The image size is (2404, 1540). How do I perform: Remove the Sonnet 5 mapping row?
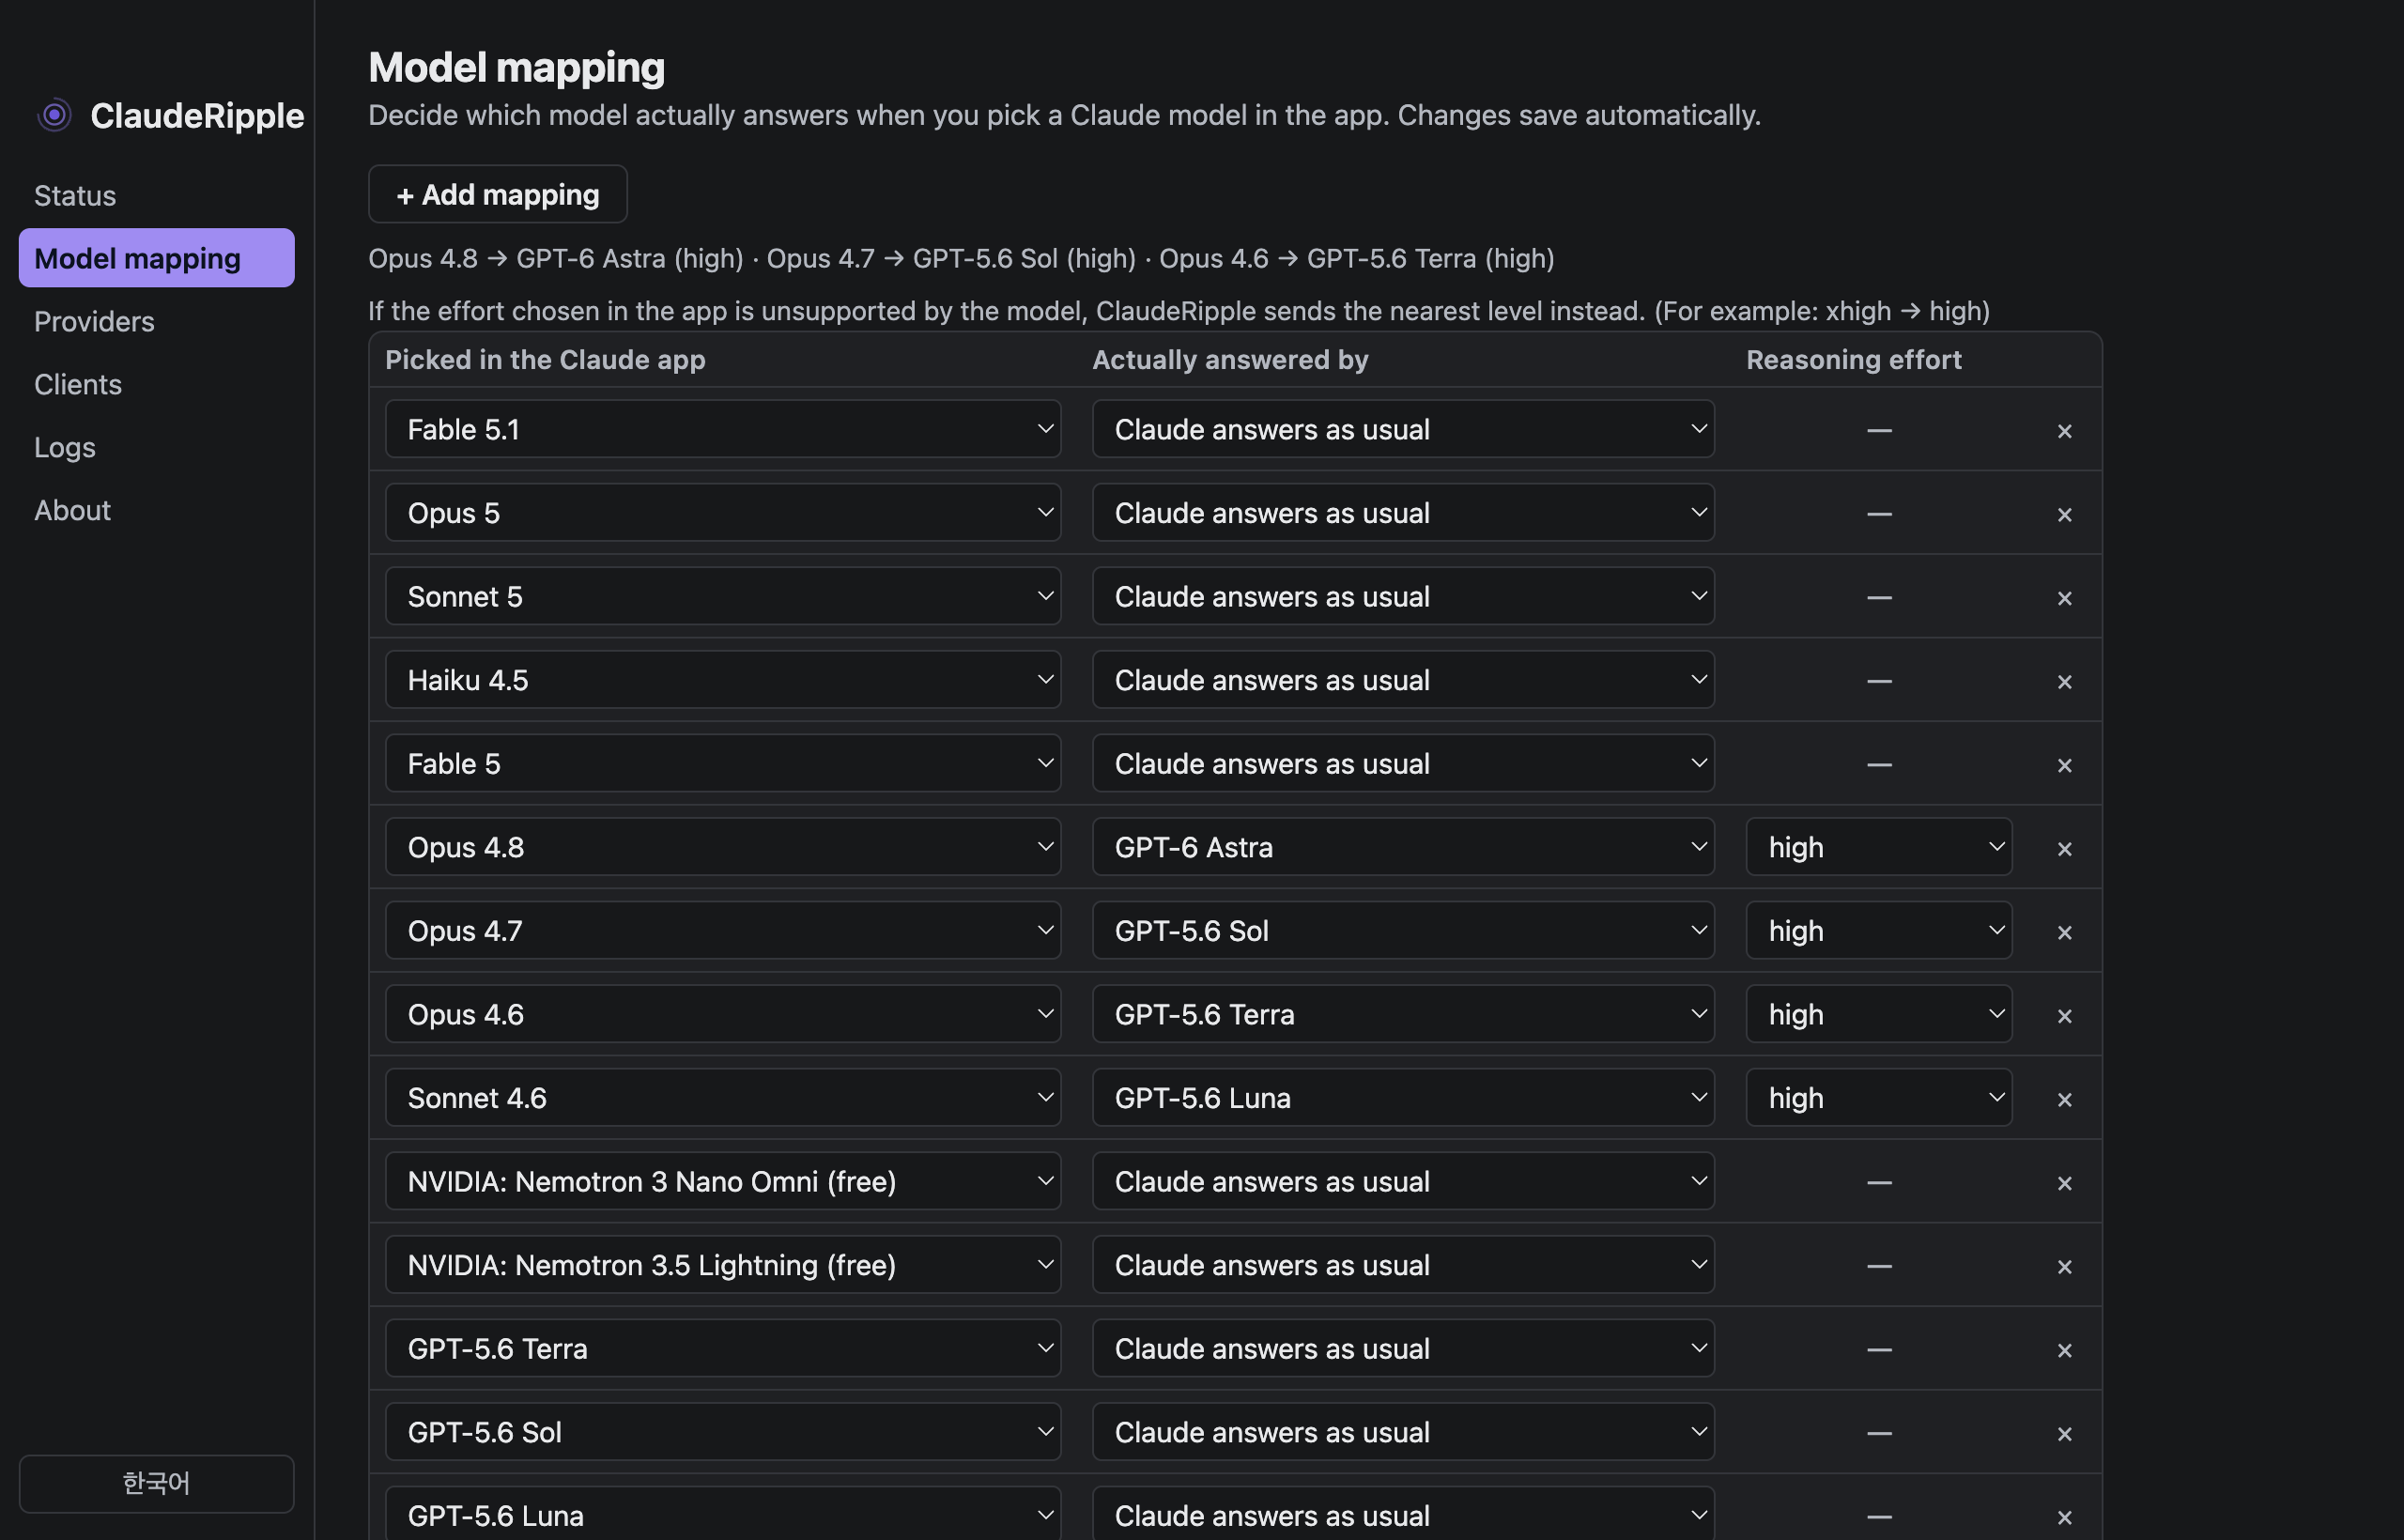click(2064, 597)
